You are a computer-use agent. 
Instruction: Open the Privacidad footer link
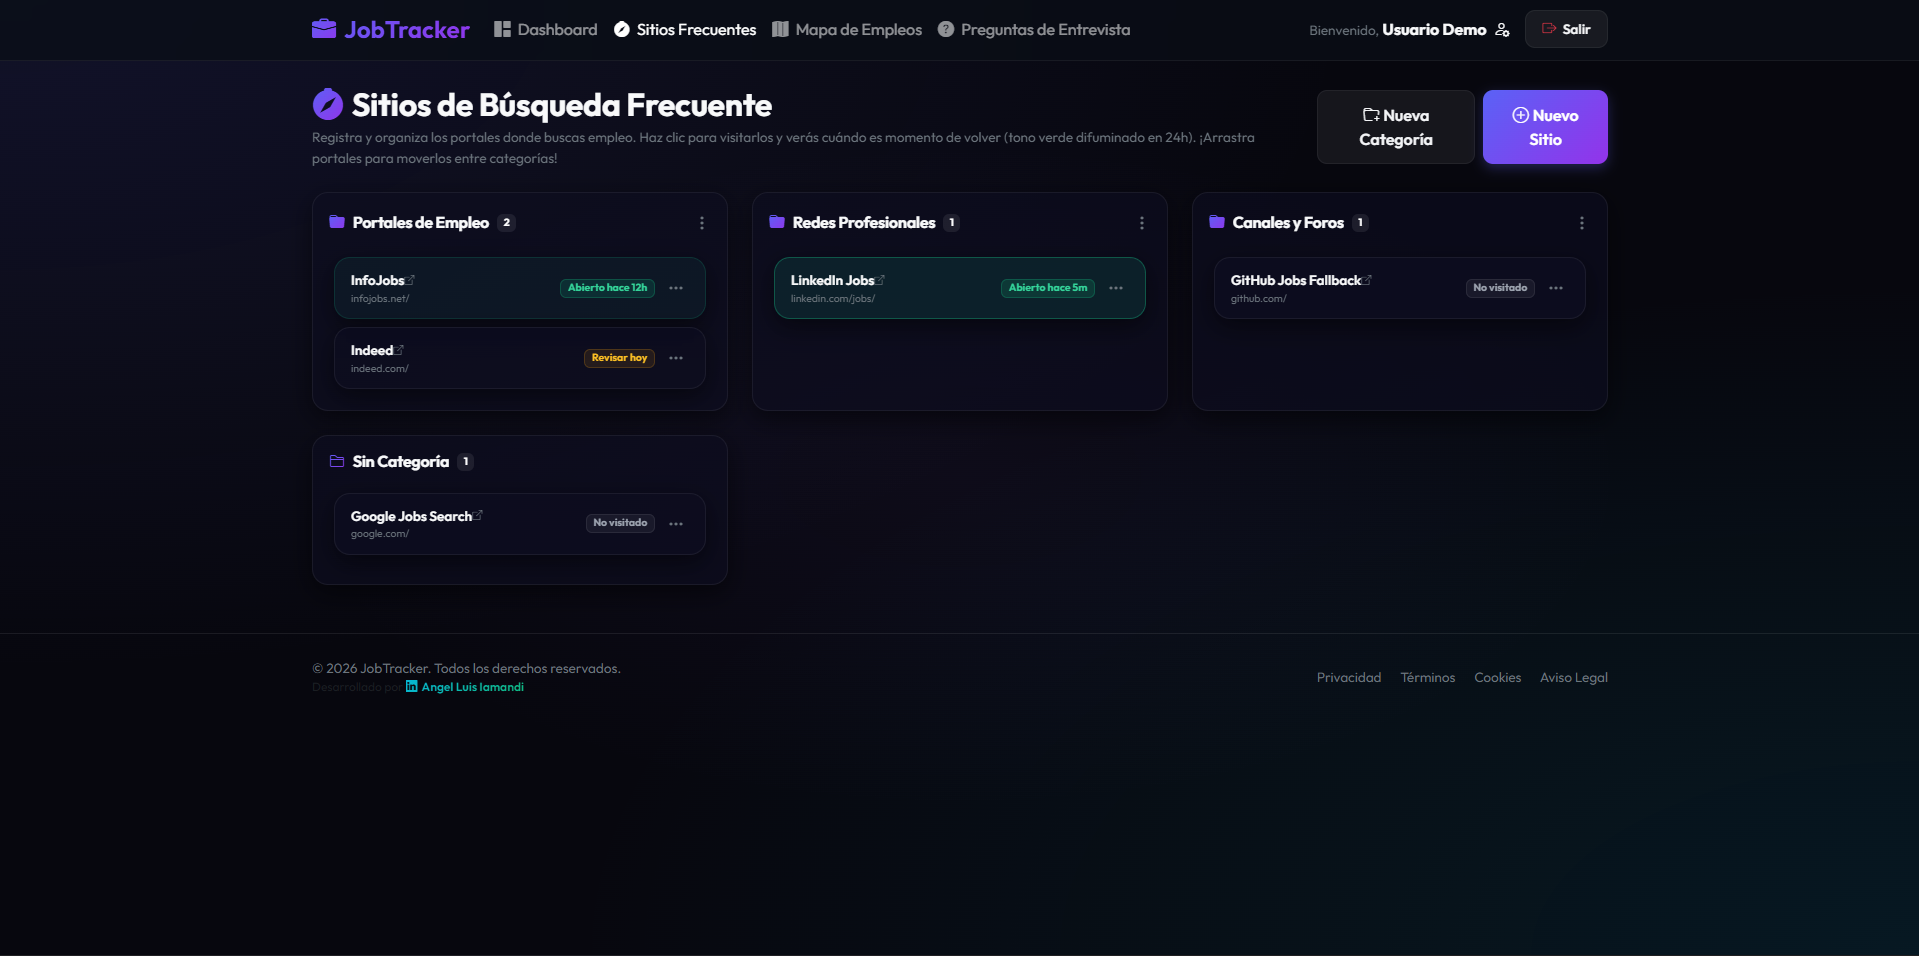coord(1349,677)
